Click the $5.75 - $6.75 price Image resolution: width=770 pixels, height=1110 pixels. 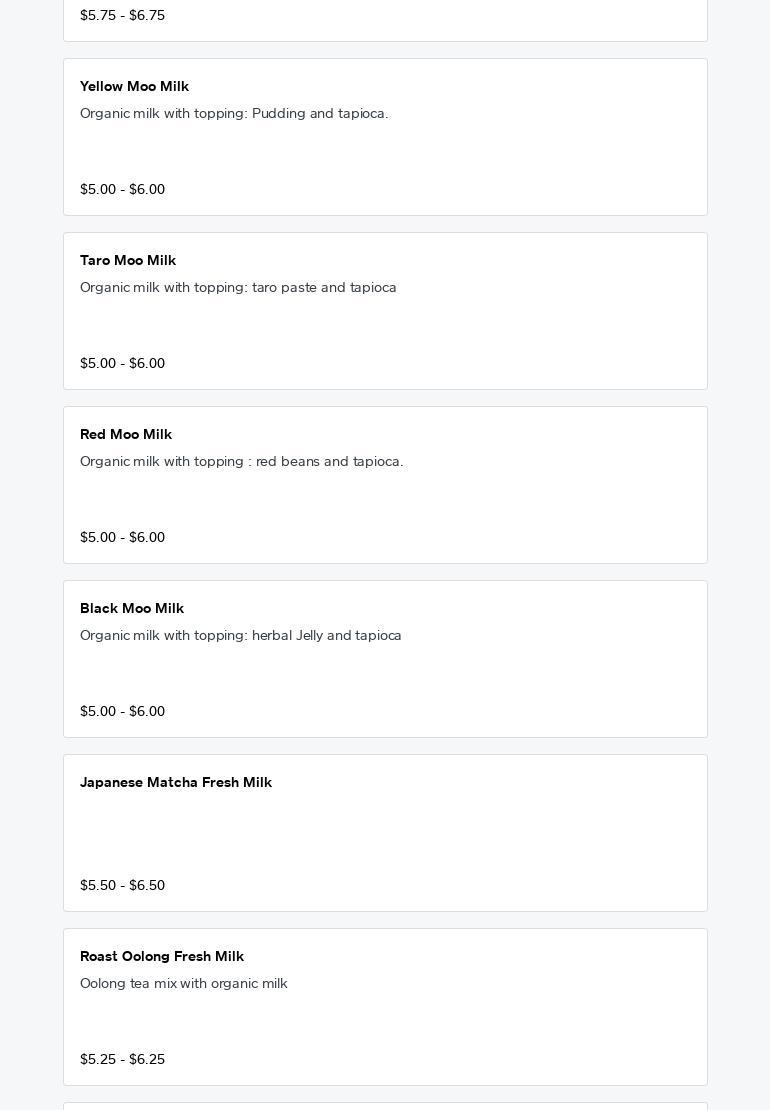[122, 16]
